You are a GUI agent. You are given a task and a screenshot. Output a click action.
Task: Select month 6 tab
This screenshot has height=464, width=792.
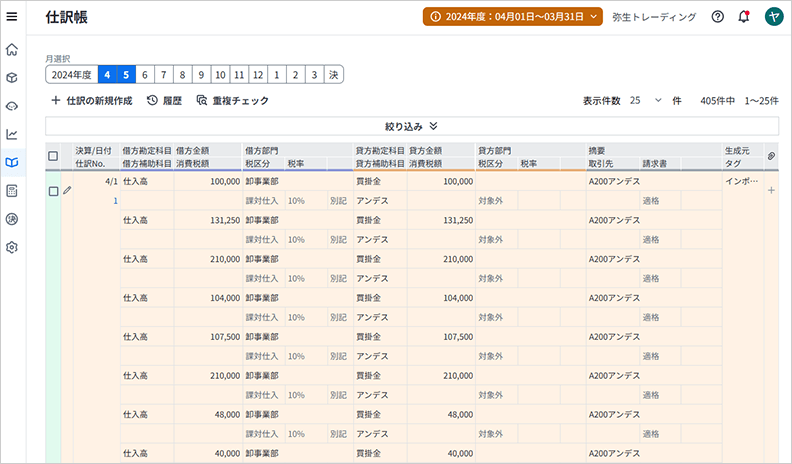tap(144, 75)
